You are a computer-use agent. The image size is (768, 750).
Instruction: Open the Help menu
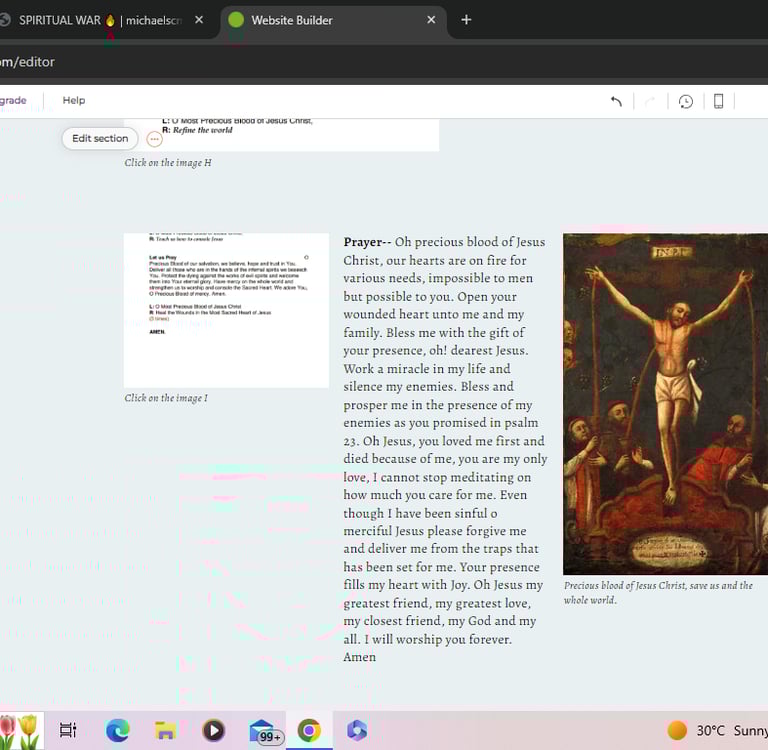tap(74, 100)
